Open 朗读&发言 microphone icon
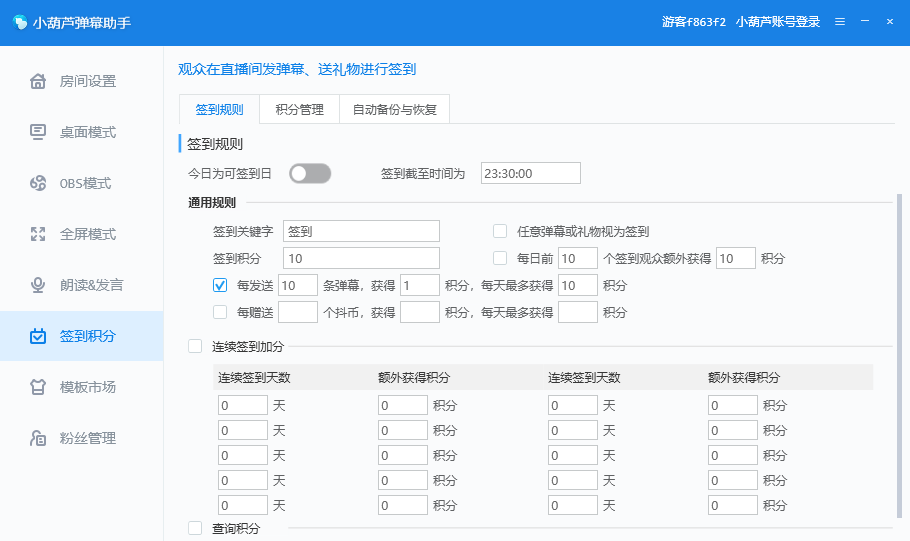The height and width of the screenshot is (541, 910). [38, 285]
